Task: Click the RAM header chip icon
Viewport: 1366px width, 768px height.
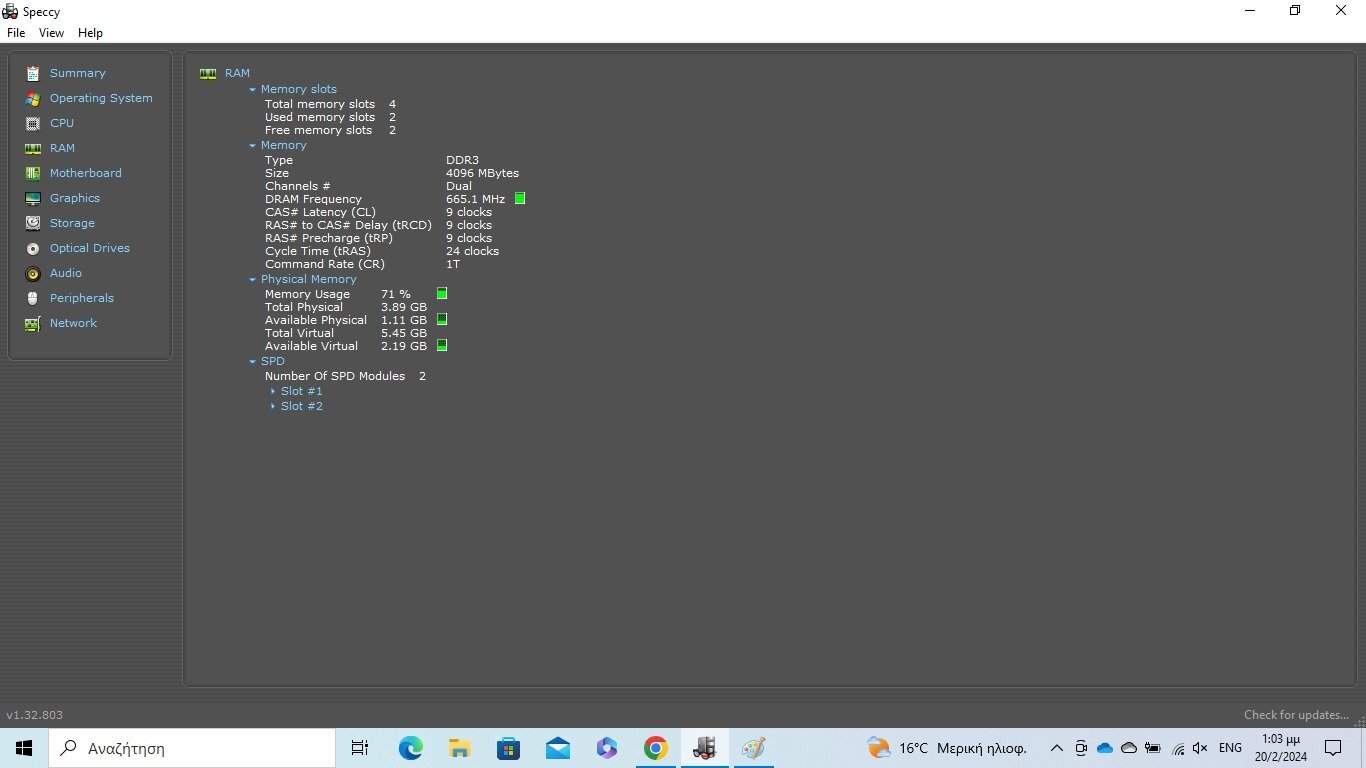Action: [208, 73]
